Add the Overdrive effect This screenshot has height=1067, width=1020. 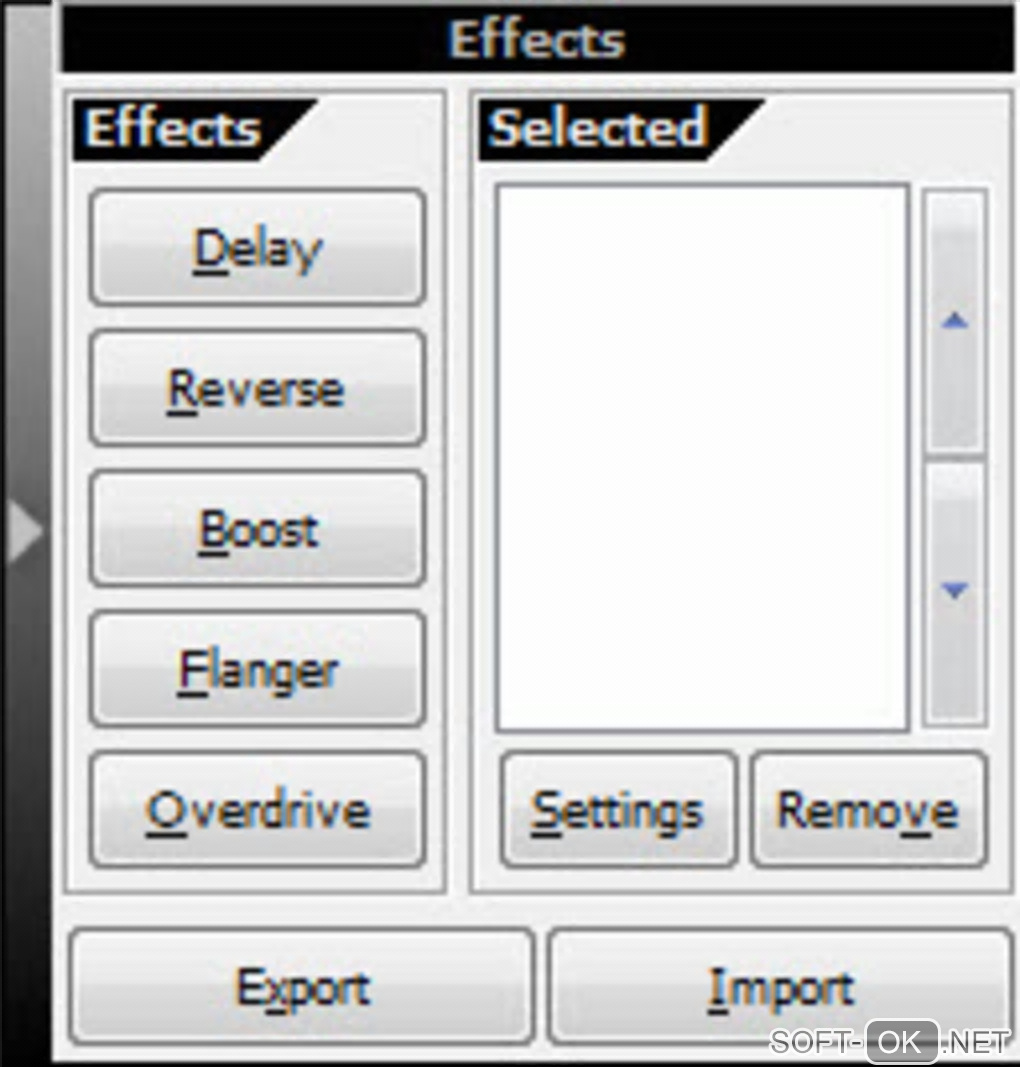coord(258,810)
